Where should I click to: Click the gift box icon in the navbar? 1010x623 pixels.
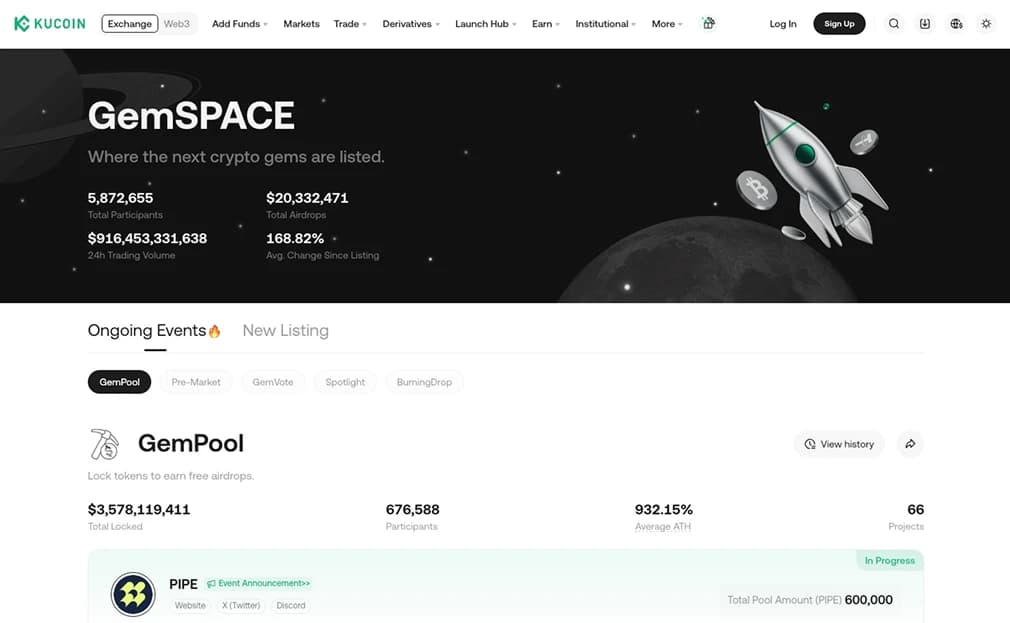click(708, 23)
